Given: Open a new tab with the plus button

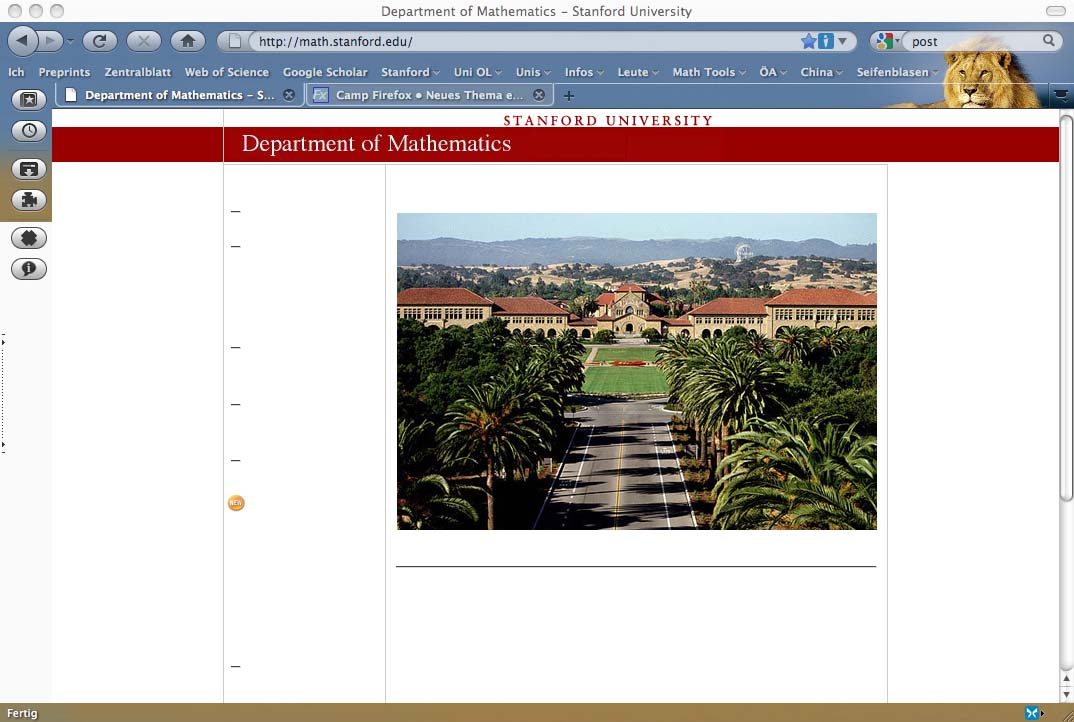Looking at the screenshot, I should pos(569,96).
